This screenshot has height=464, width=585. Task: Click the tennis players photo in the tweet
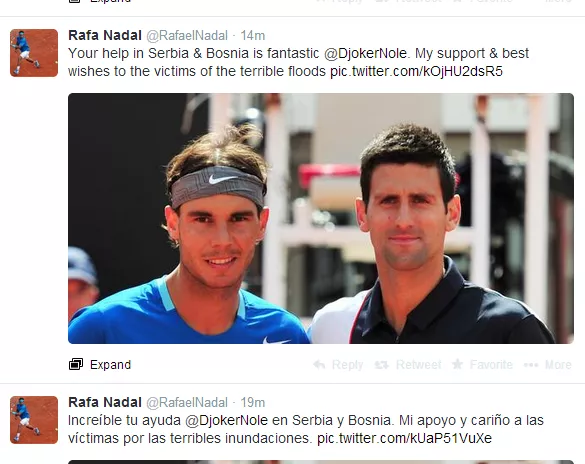pyautogui.click(x=321, y=218)
